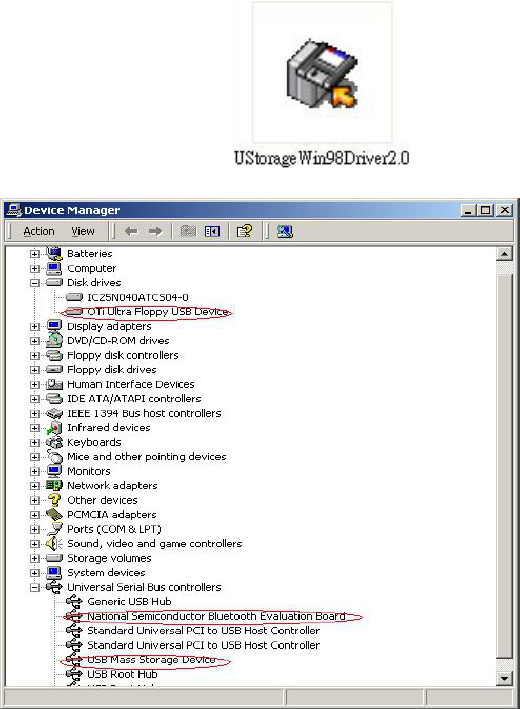This screenshot has width=520, height=709.
Task: Click the Scan for hardware changes icon
Action: [x=285, y=232]
